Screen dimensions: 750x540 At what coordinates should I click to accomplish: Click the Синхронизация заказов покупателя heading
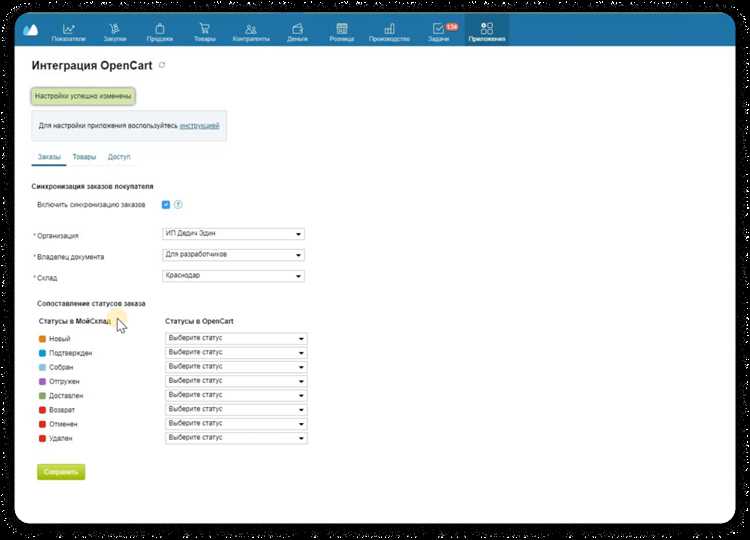click(x=92, y=187)
